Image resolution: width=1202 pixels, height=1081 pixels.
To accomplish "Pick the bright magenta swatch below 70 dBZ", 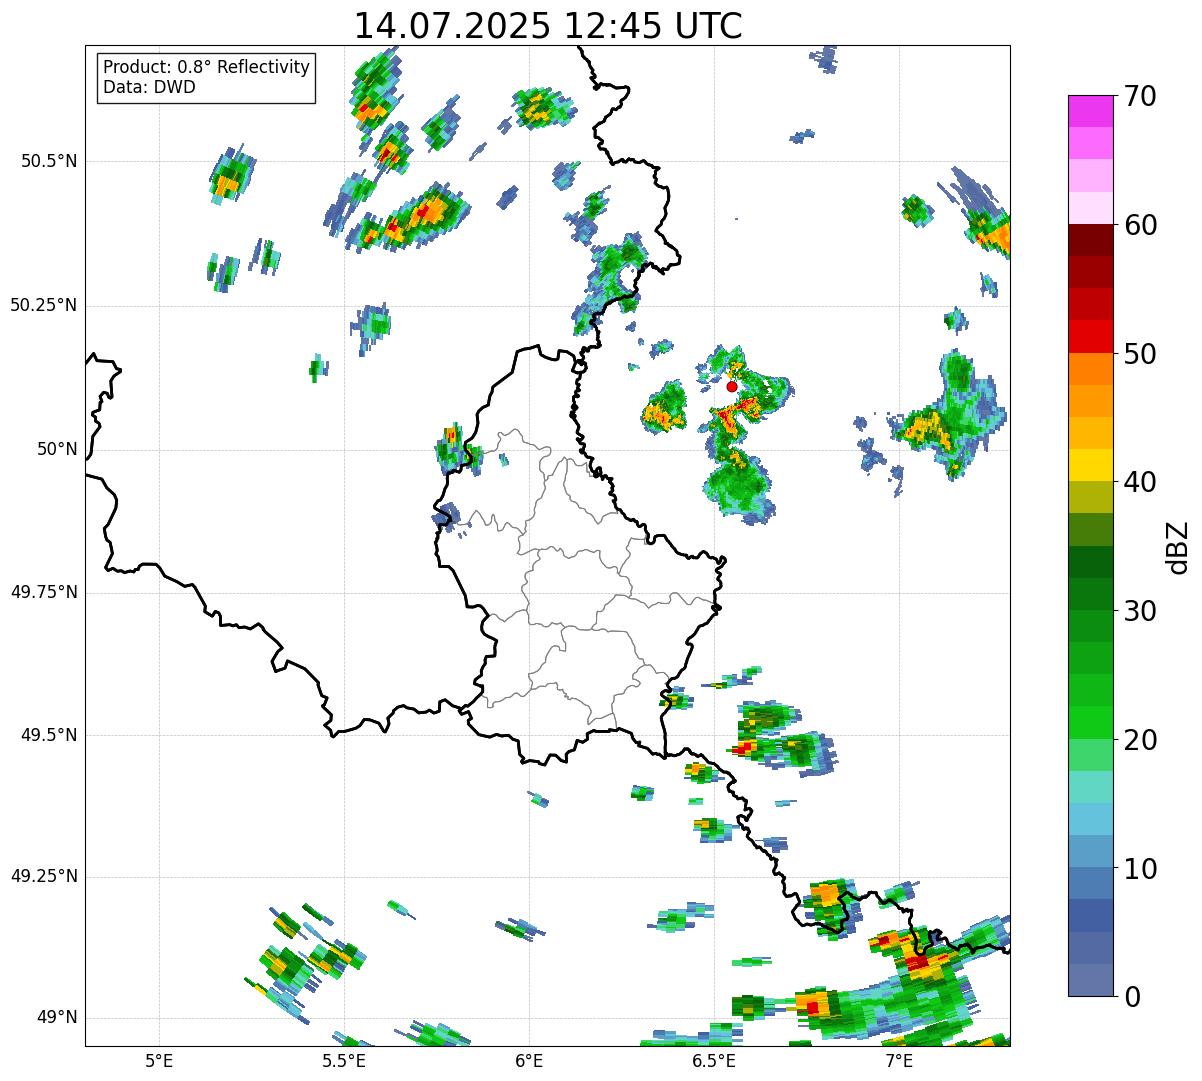I will point(1090,111).
